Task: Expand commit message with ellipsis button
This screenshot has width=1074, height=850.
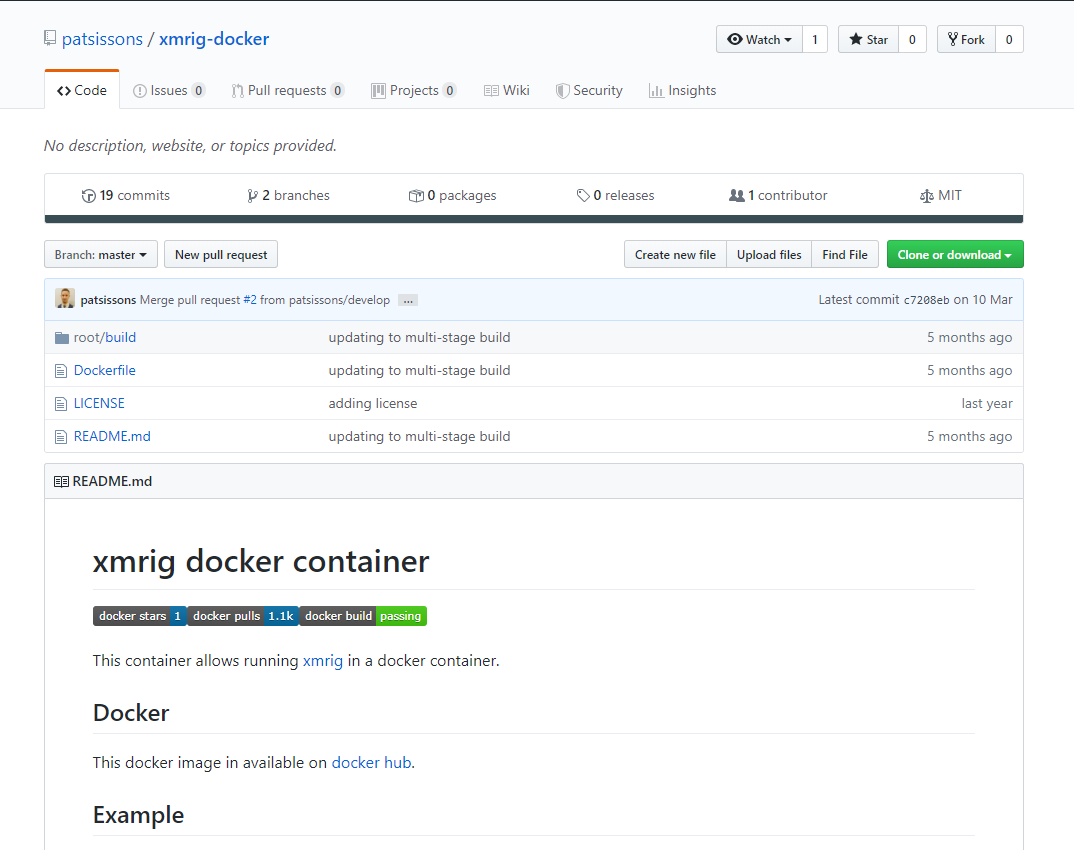Action: click(x=408, y=301)
